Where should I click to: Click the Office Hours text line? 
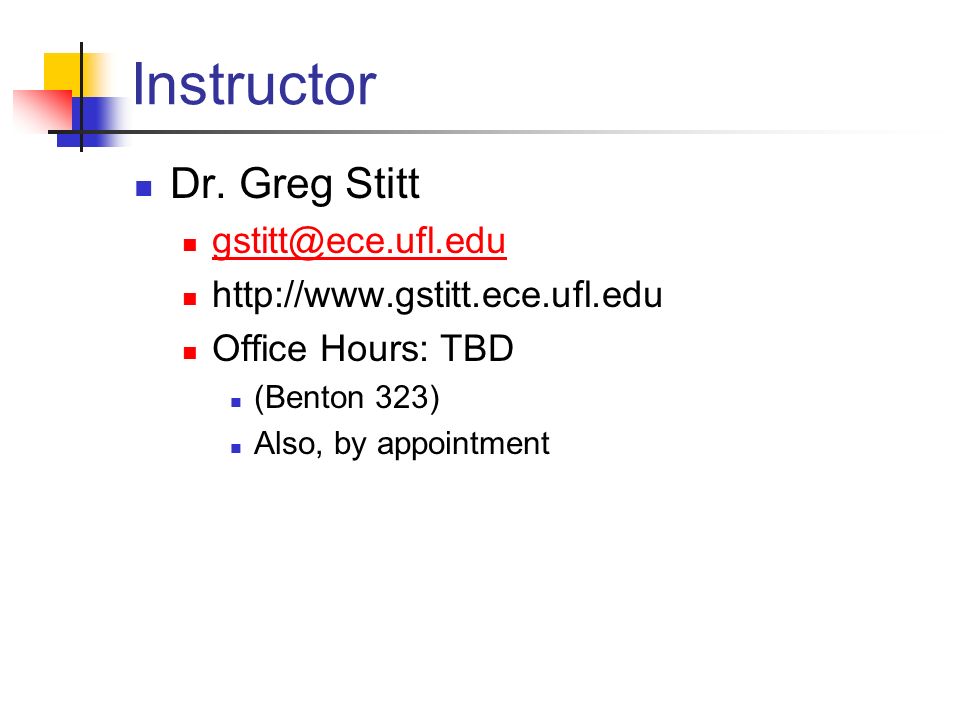[362, 349]
